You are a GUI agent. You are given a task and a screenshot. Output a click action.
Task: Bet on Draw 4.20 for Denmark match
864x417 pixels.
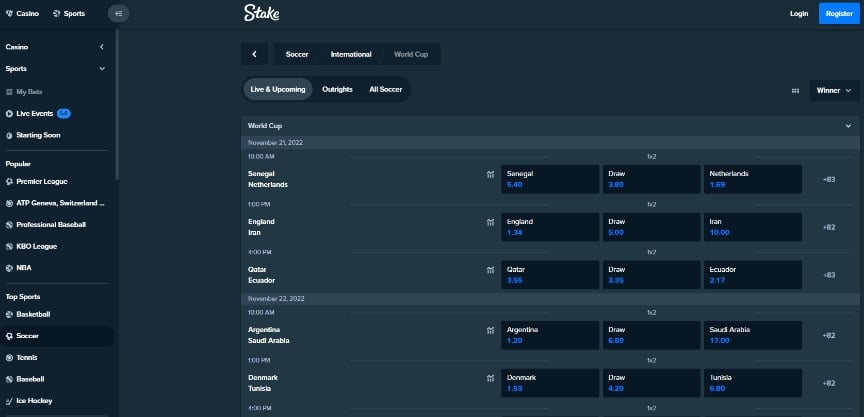pyautogui.click(x=651, y=383)
